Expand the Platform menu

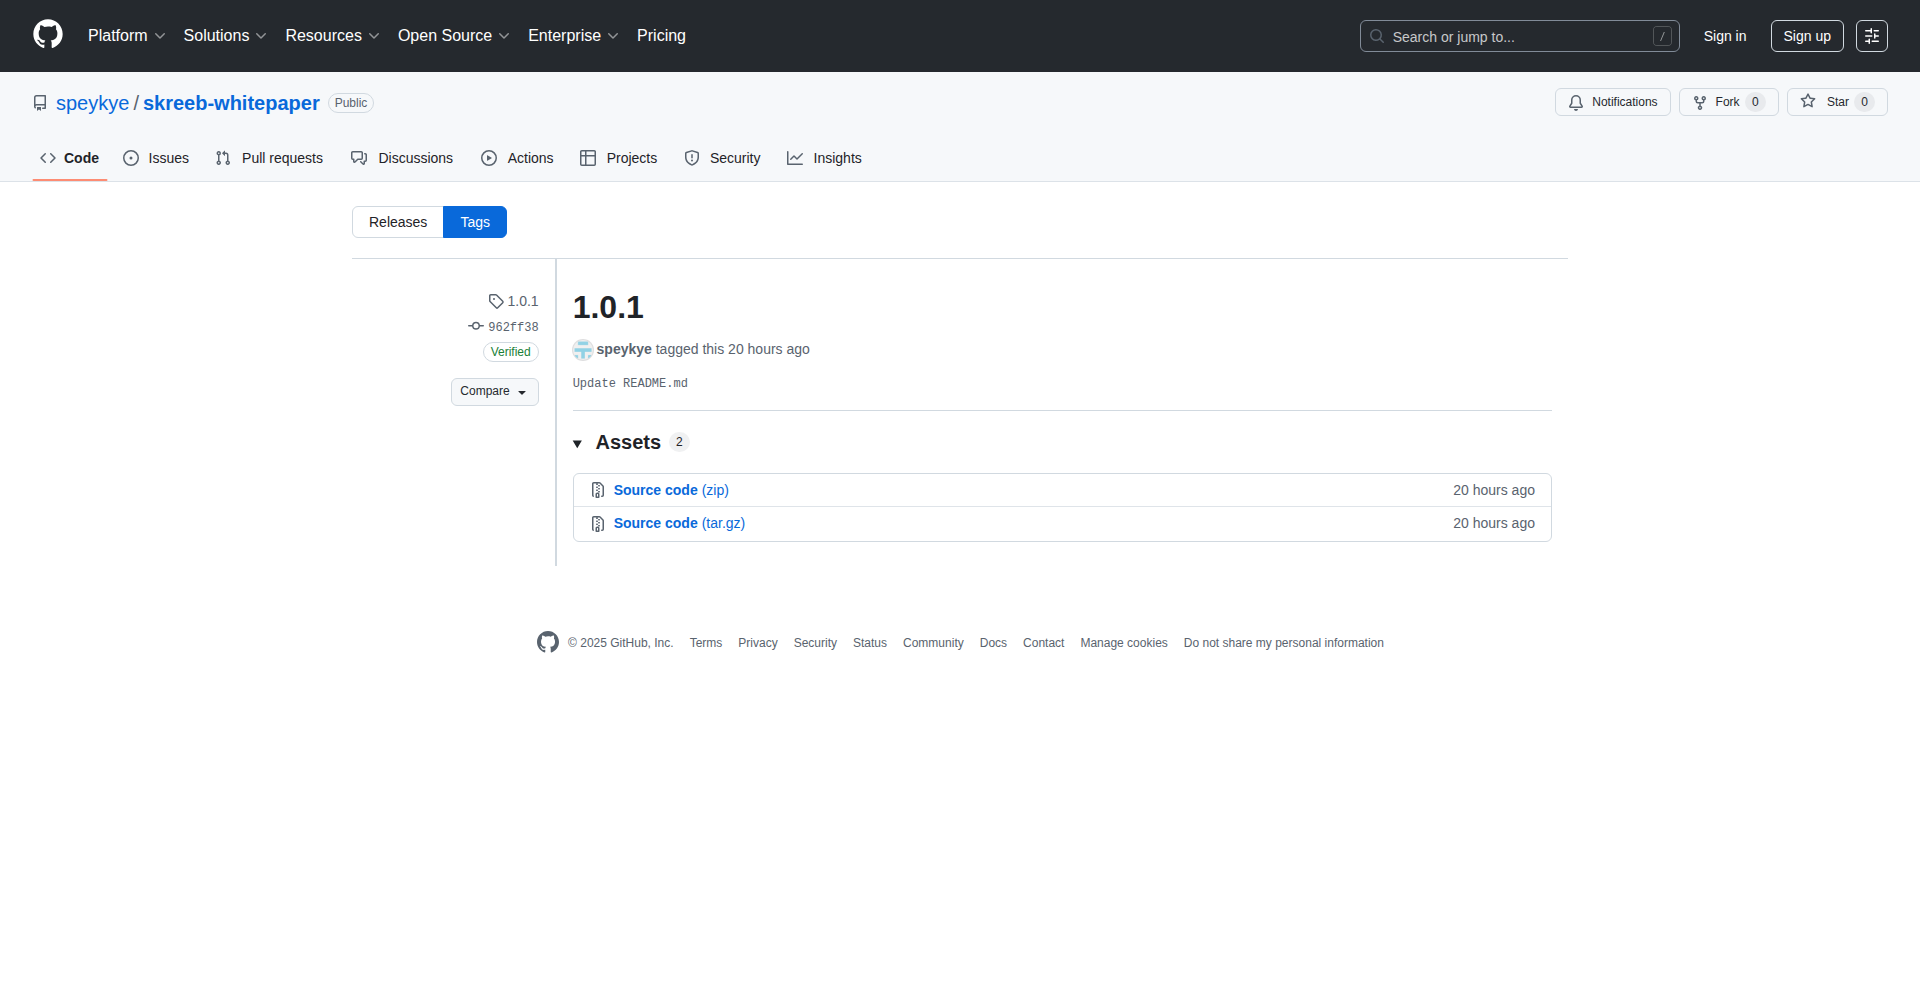click(126, 36)
